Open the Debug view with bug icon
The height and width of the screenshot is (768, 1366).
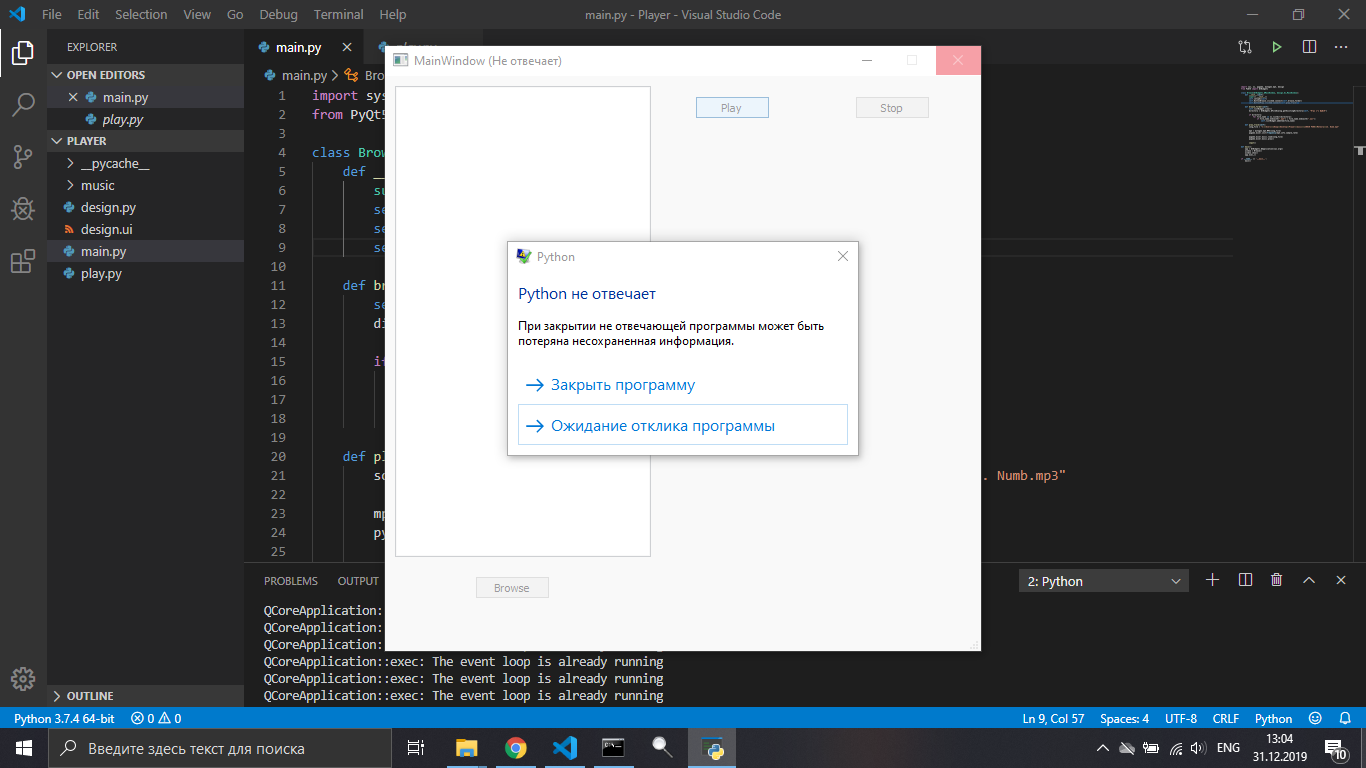tap(23, 209)
